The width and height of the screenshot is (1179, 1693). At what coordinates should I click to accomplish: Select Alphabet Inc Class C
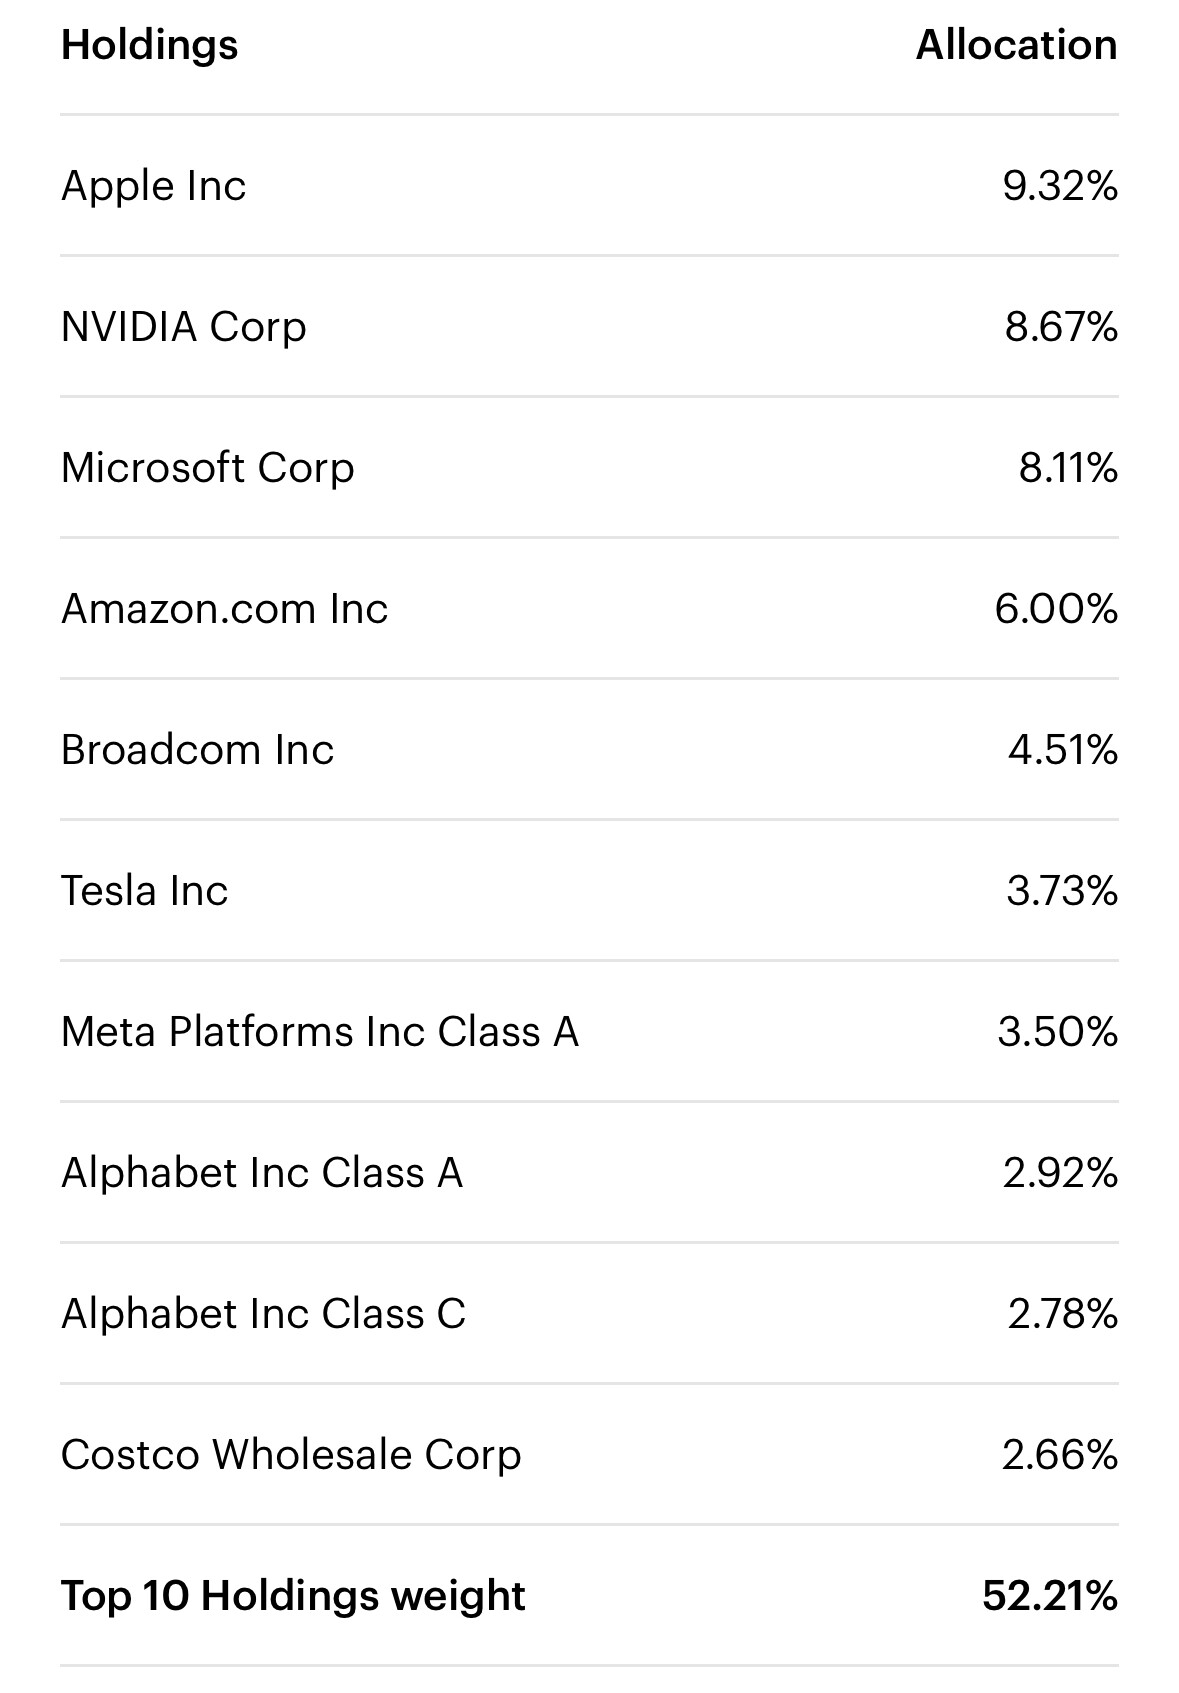click(589, 1314)
